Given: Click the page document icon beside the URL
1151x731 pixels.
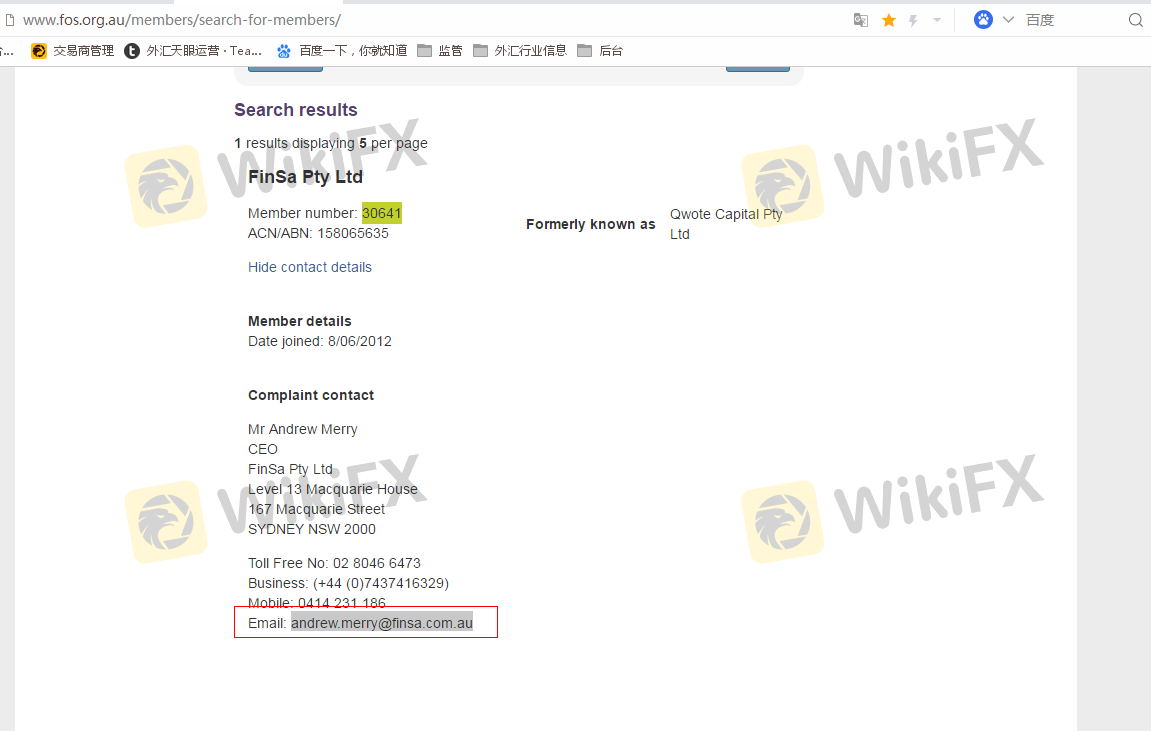Looking at the screenshot, I should click(x=10, y=20).
